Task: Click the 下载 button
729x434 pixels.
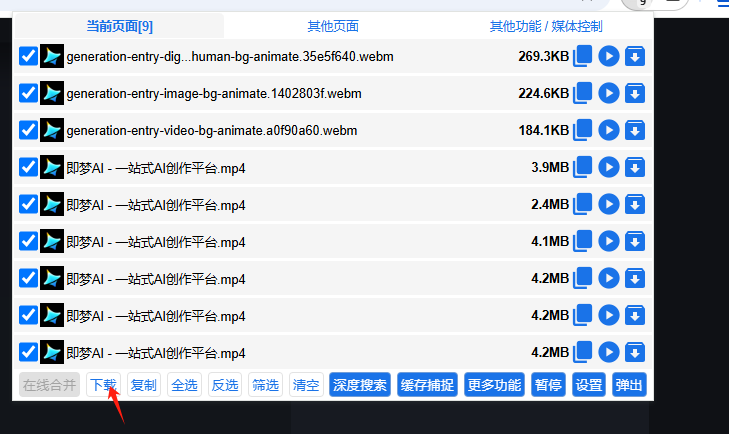Action: coord(103,385)
